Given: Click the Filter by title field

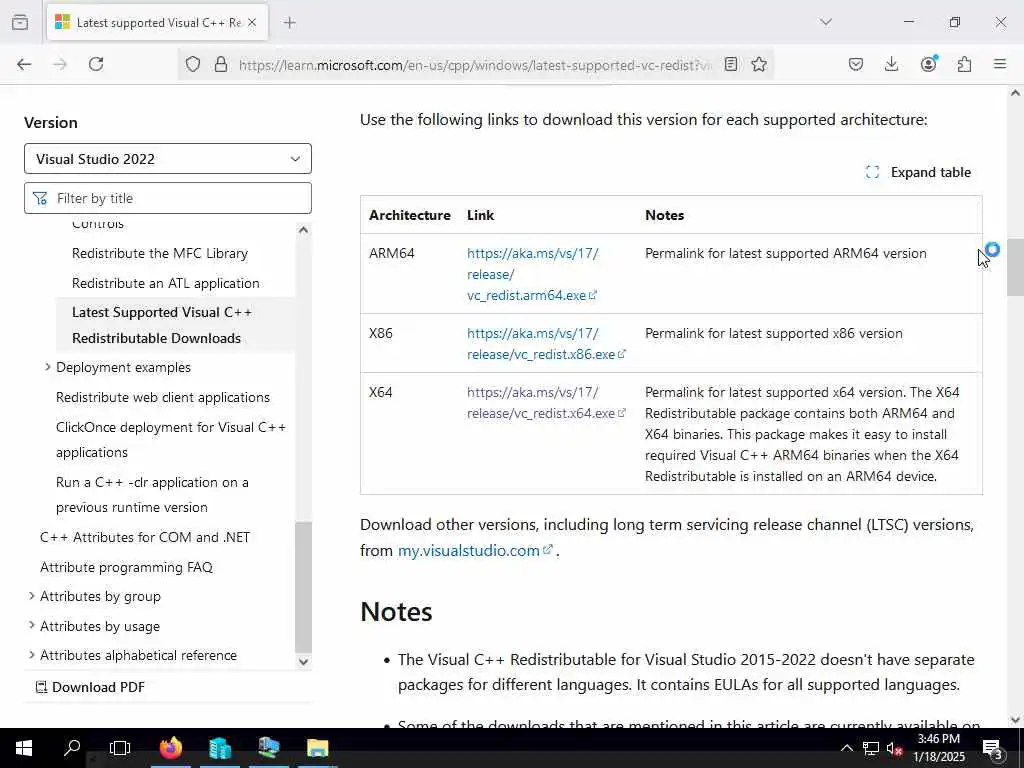Looking at the screenshot, I should [168, 198].
